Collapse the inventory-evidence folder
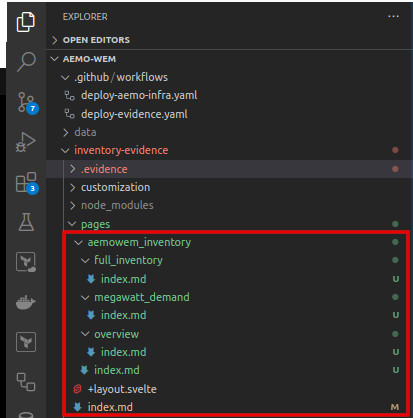 65,150
